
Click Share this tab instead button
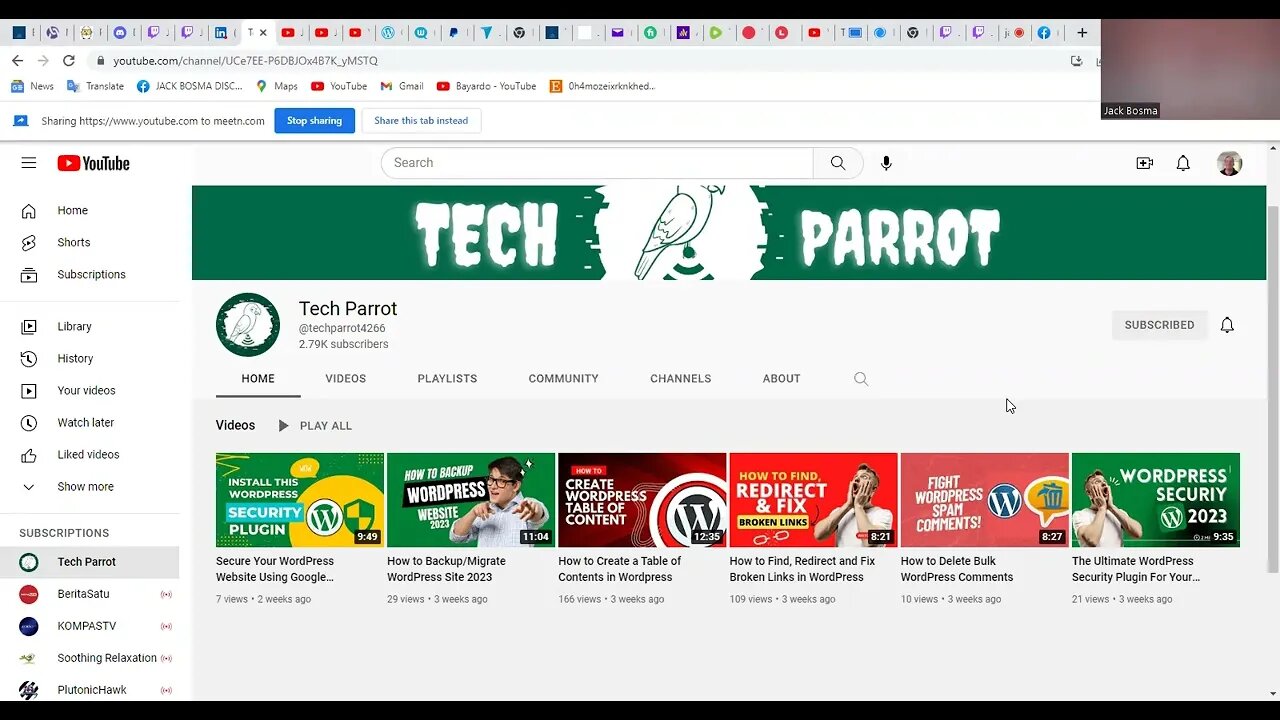pos(421,121)
